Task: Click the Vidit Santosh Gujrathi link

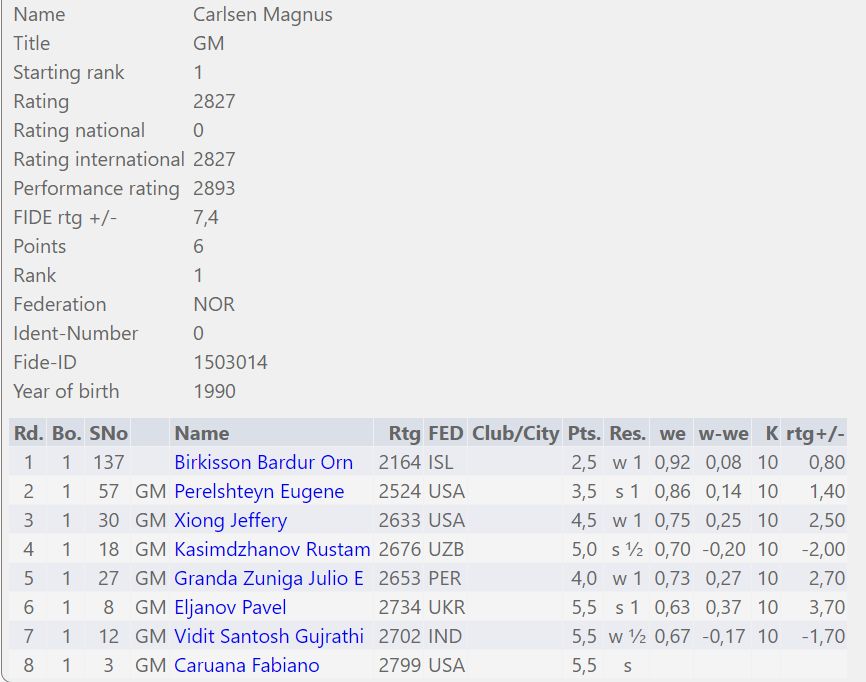Action: [269, 637]
